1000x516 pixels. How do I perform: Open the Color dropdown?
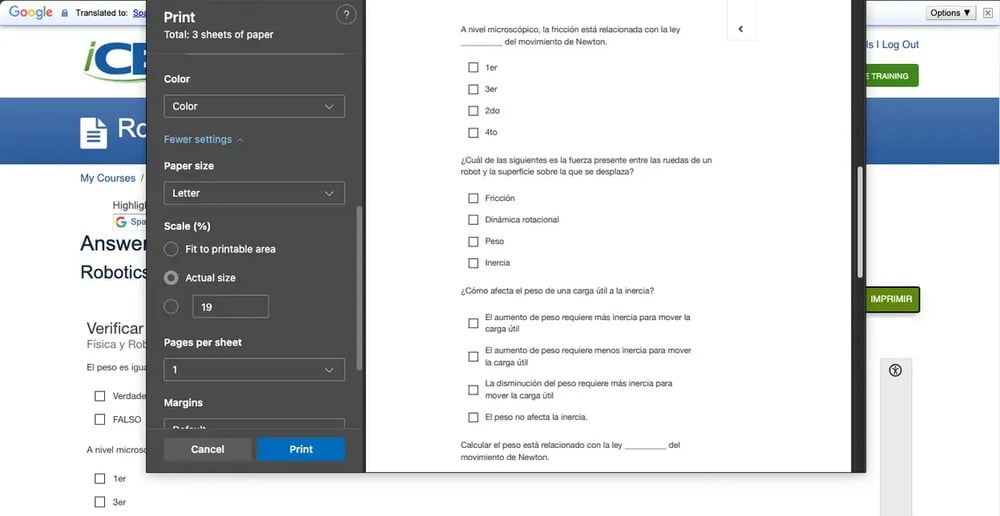pyautogui.click(x=254, y=107)
